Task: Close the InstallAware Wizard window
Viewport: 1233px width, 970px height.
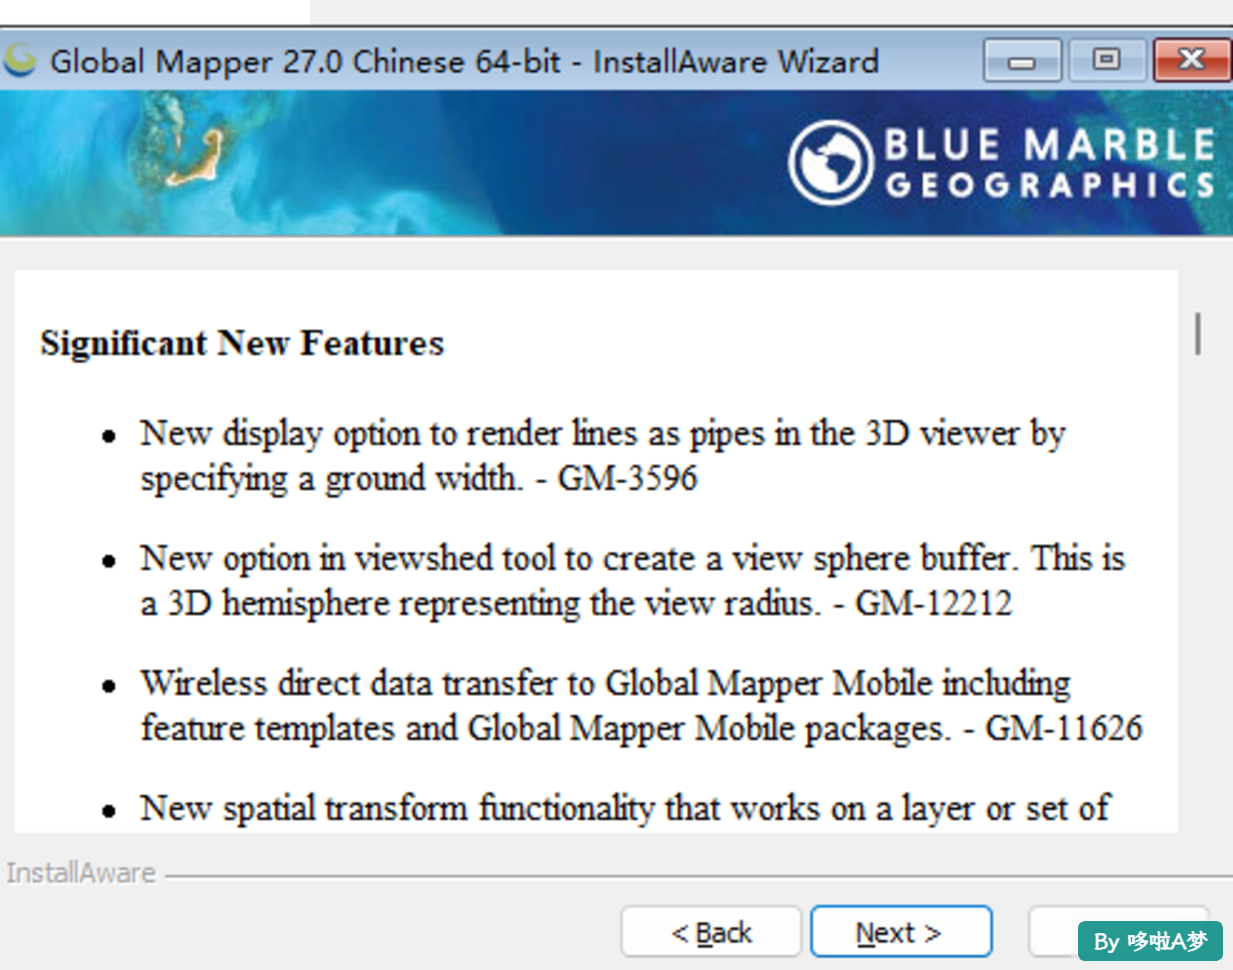Action: point(1191,60)
